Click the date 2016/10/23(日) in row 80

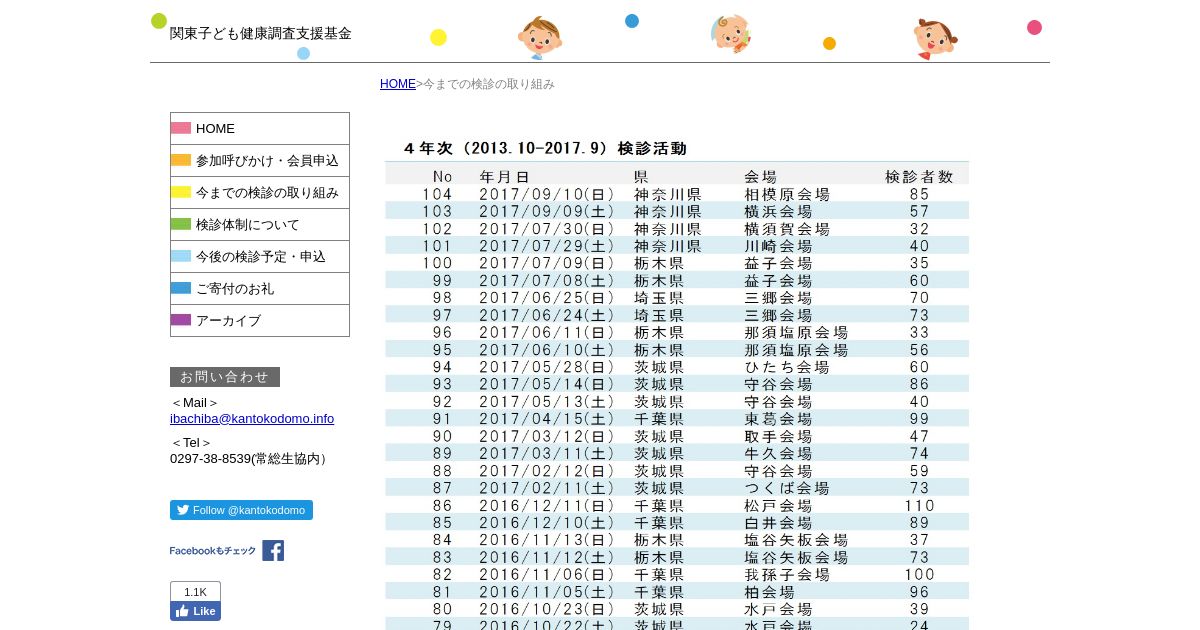coord(547,609)
